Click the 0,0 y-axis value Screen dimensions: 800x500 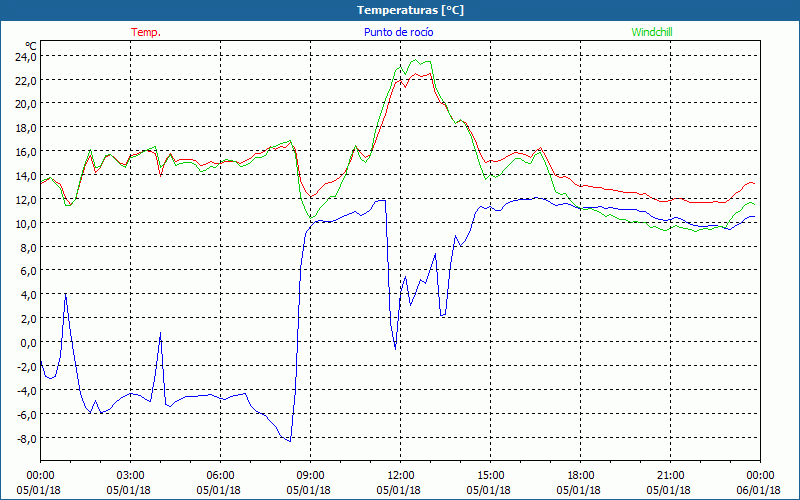coord(28,342)
